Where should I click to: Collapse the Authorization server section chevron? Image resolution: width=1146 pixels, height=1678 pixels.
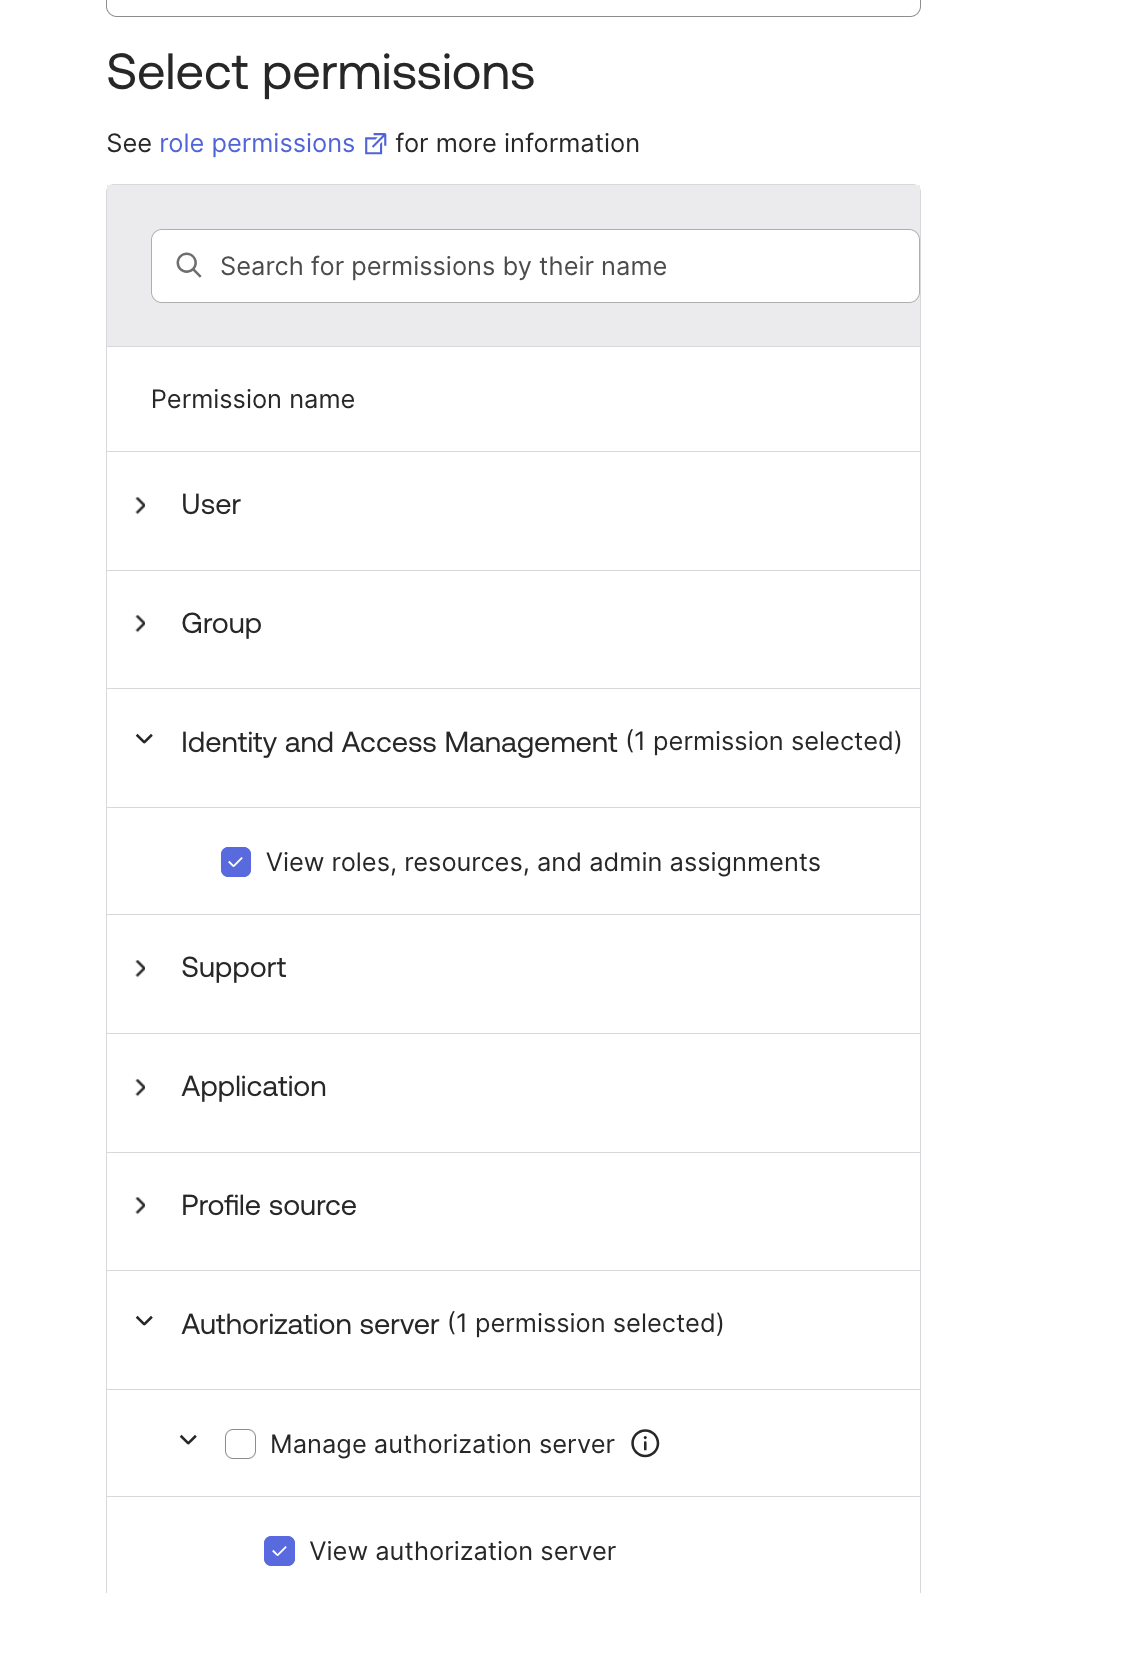coord(144,1322)
